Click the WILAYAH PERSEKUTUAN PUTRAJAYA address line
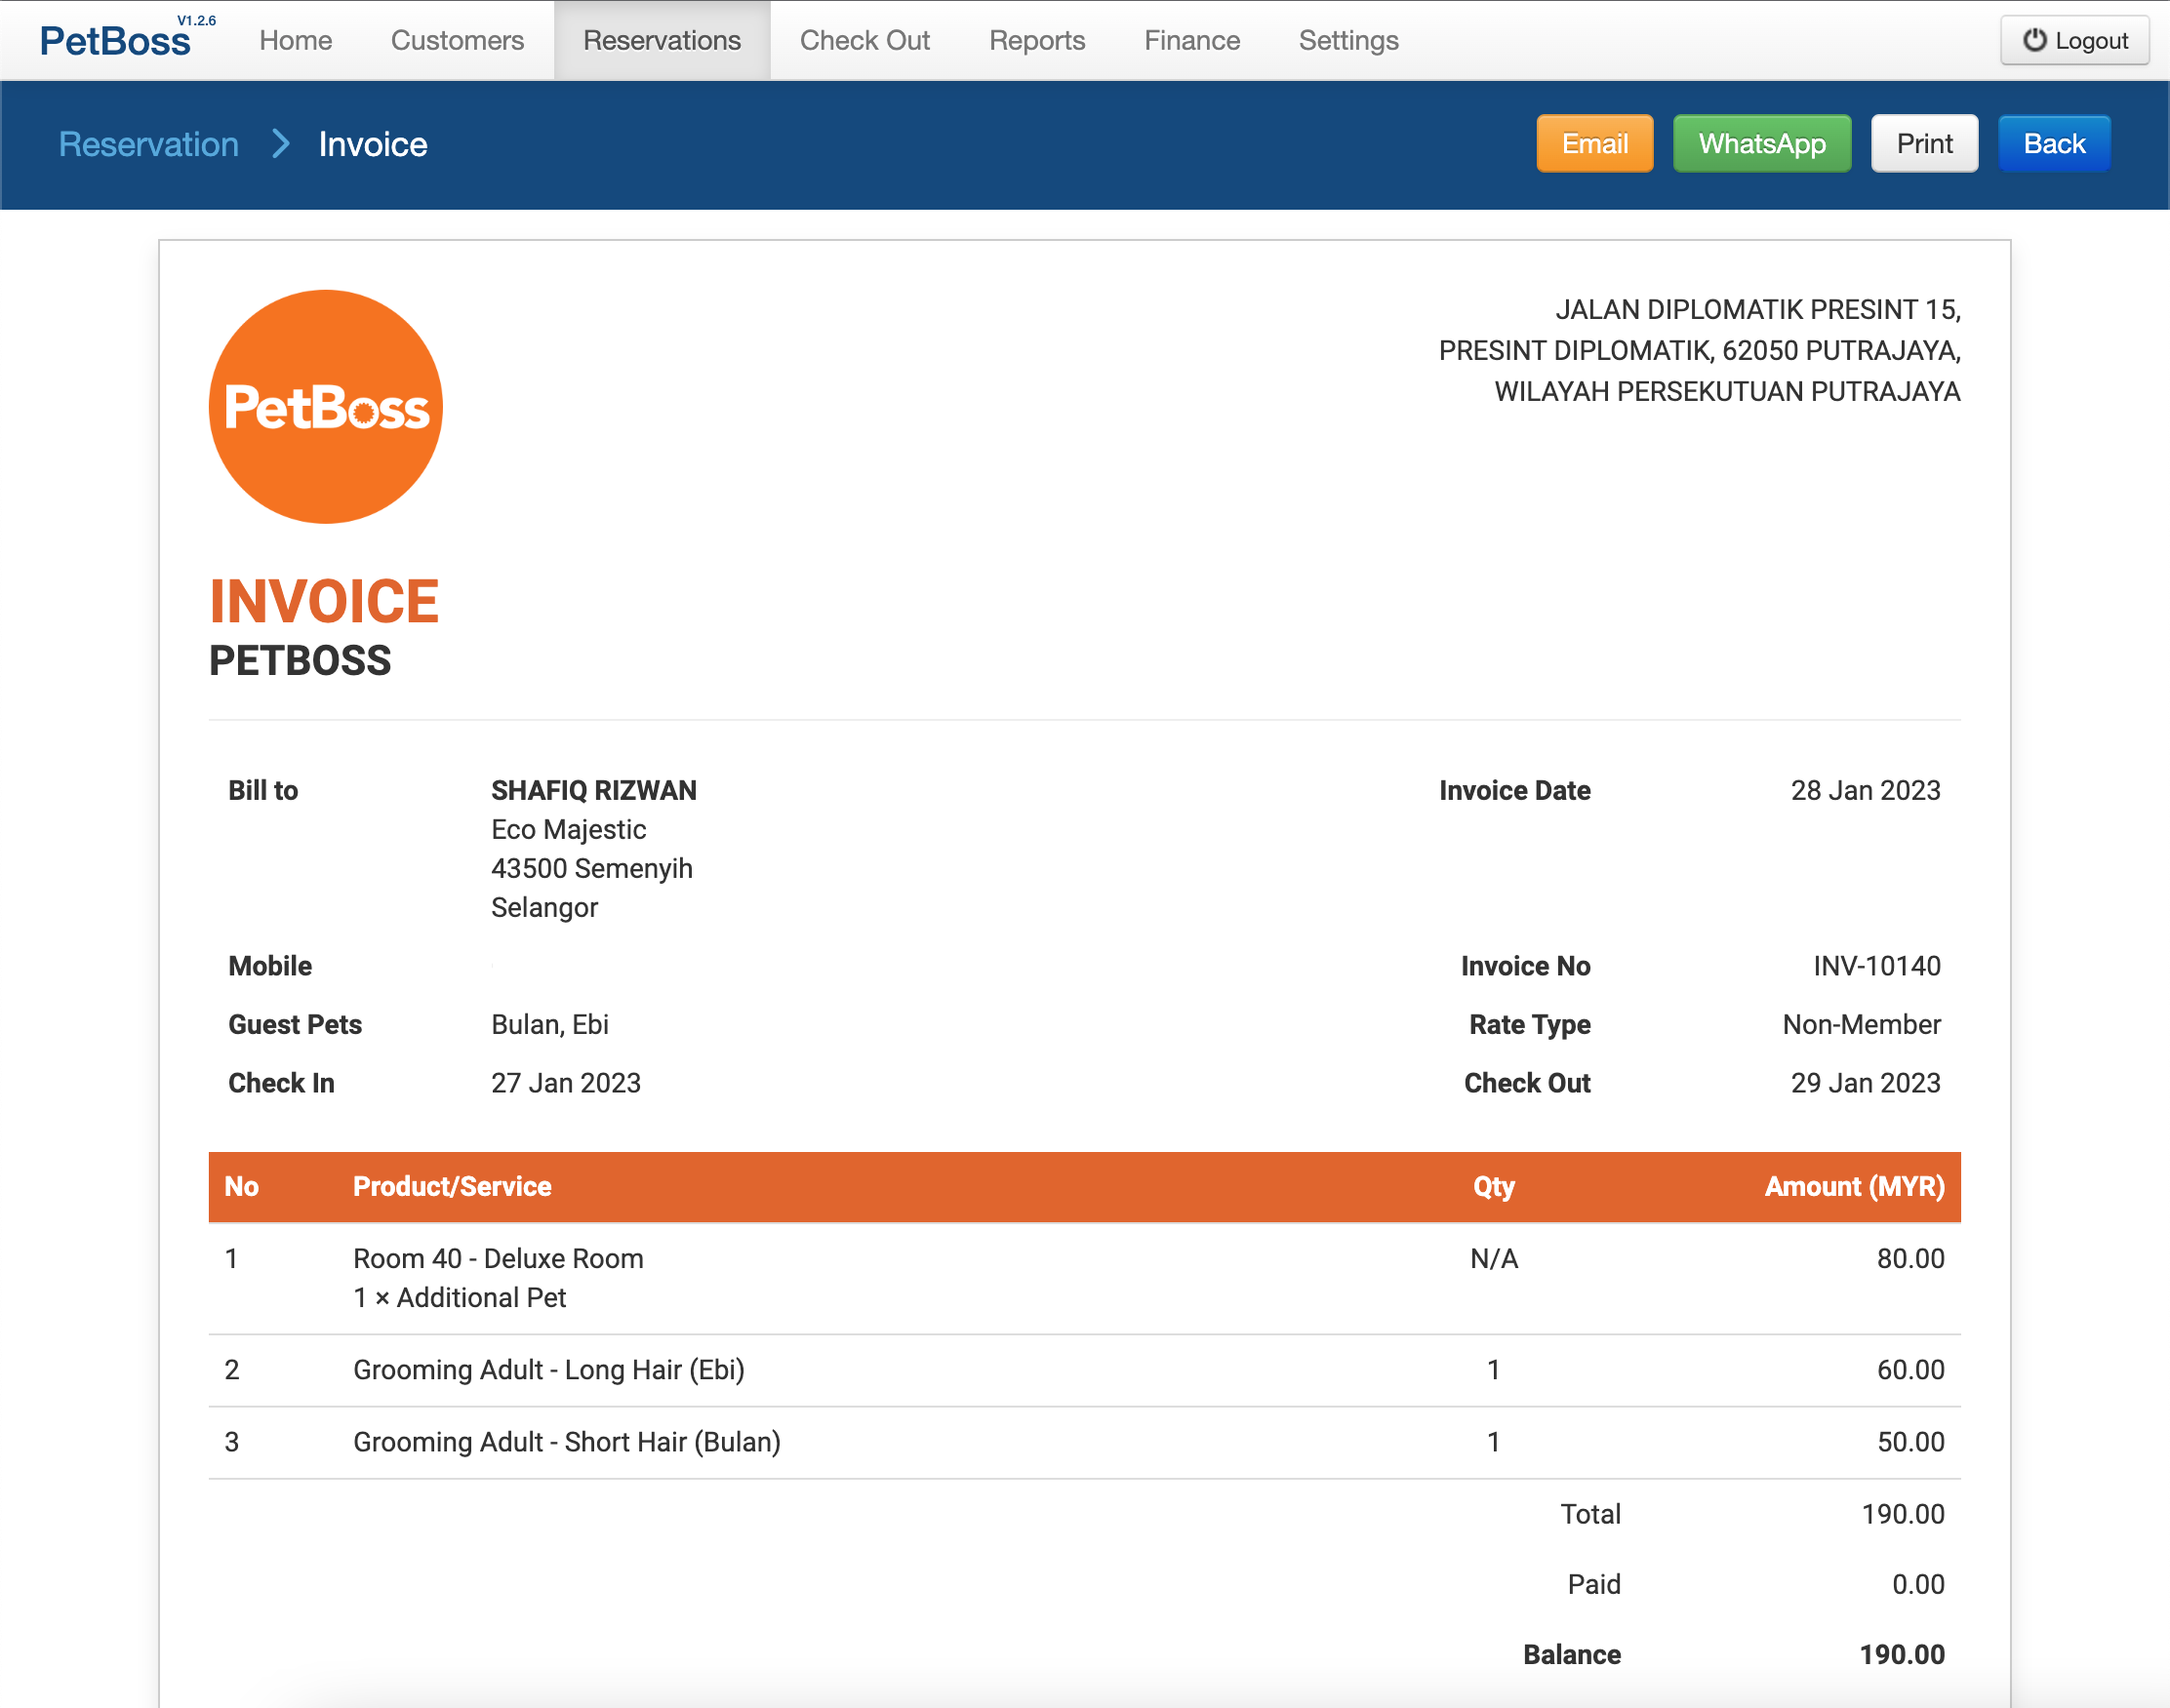This screenshot has height=1708, width=2170. tap(1727, 391)
